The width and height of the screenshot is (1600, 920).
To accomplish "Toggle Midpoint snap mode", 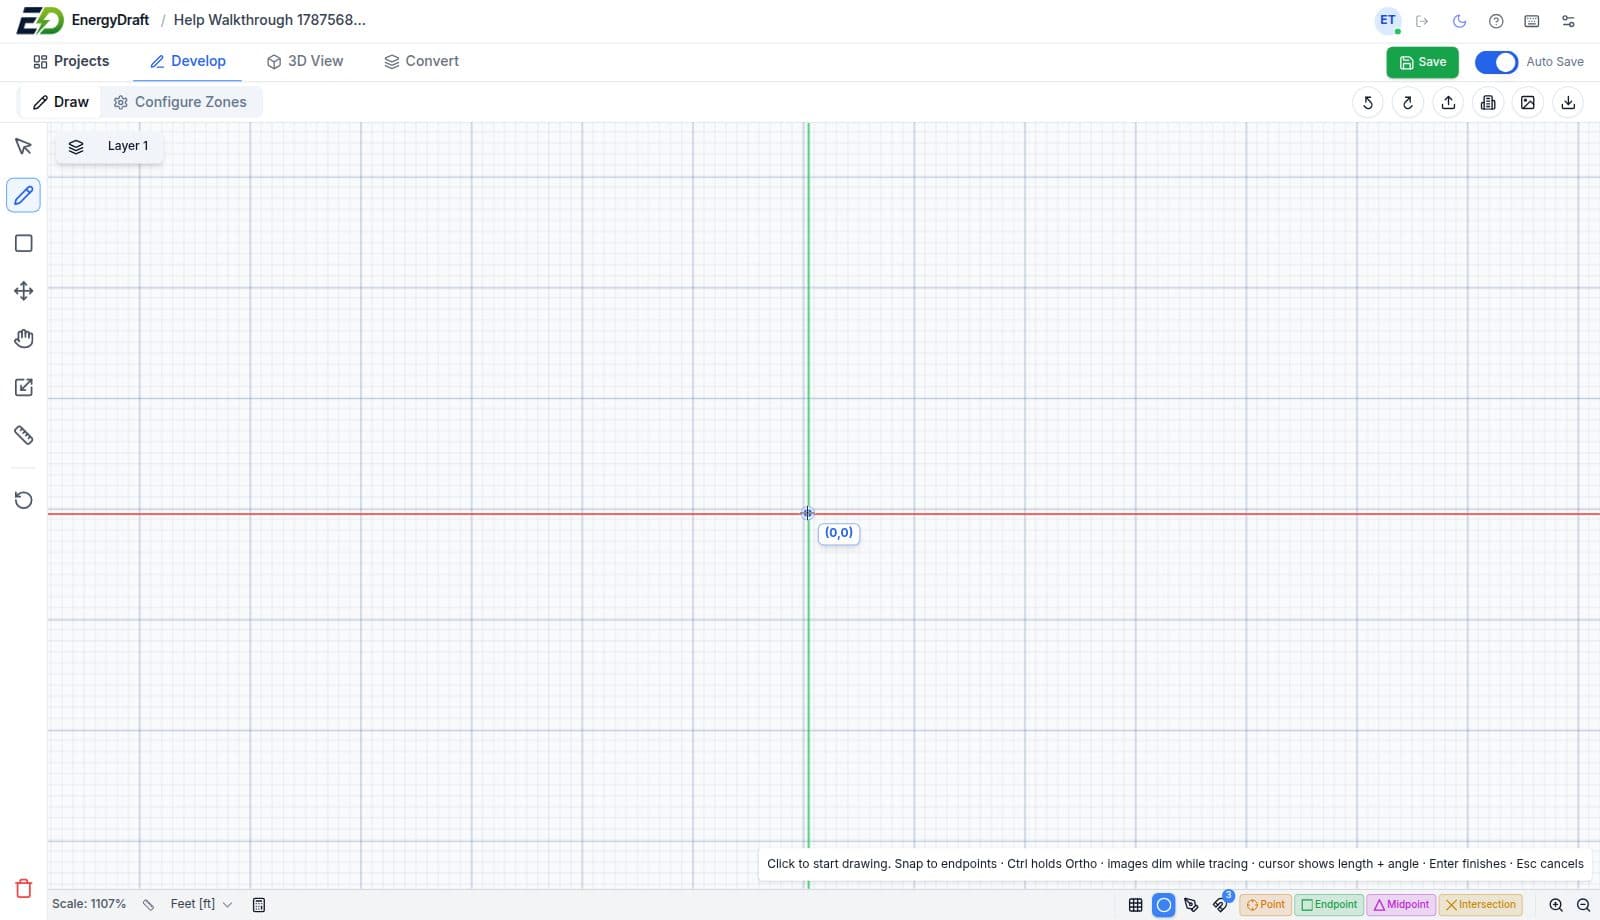I will click(x=1401, y=905).
